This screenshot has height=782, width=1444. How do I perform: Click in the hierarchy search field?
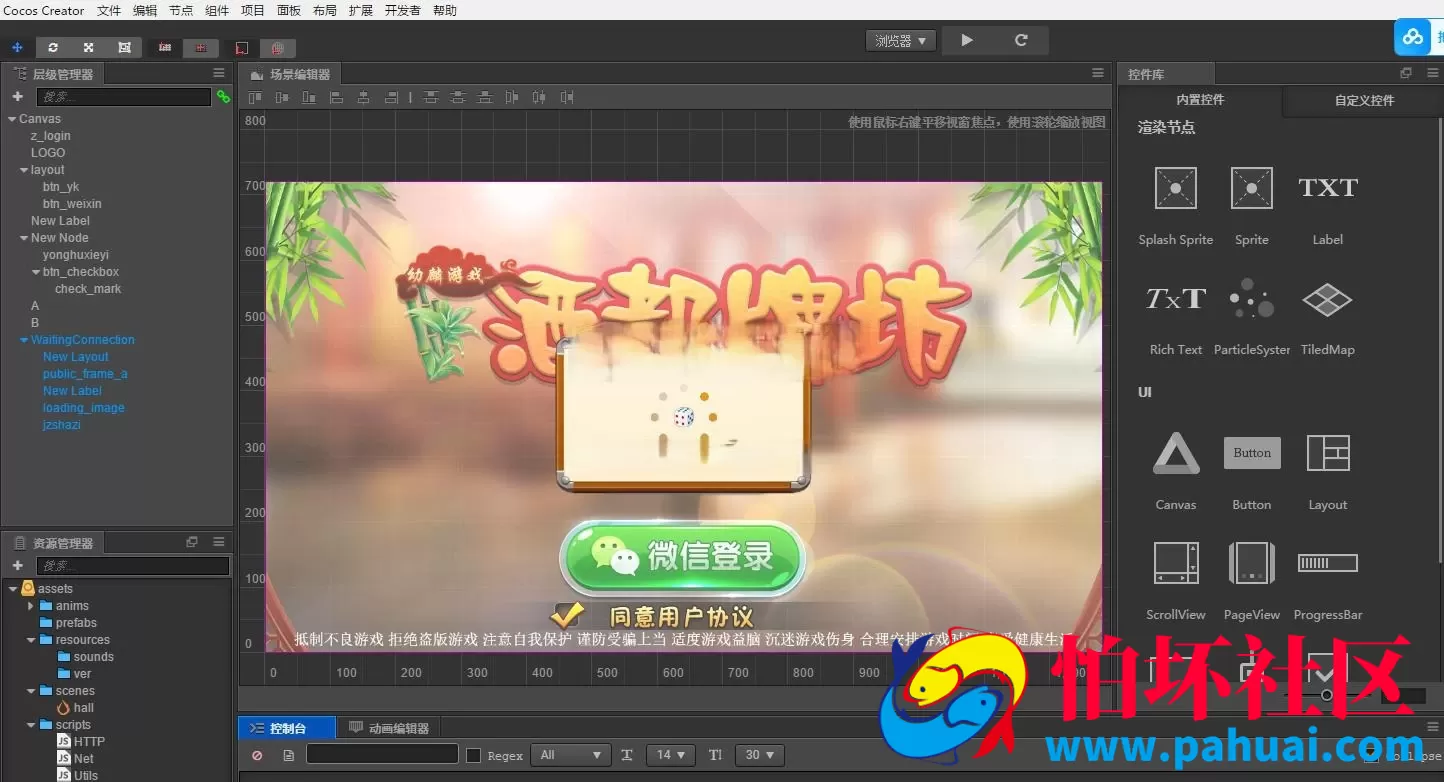point(124,97)
